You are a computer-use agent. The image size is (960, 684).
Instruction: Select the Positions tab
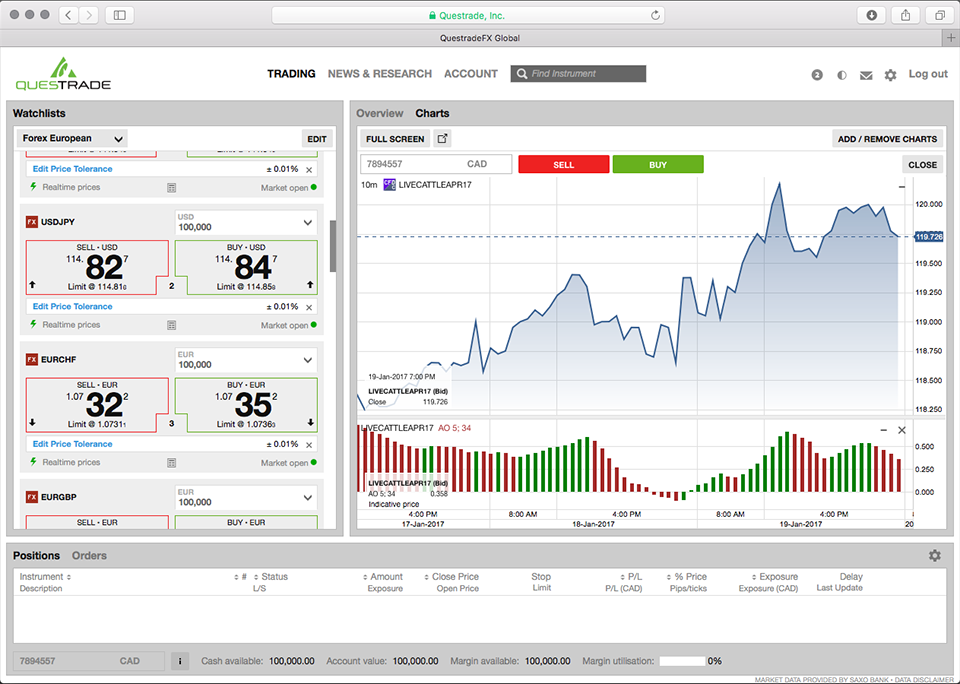(36, 555)
